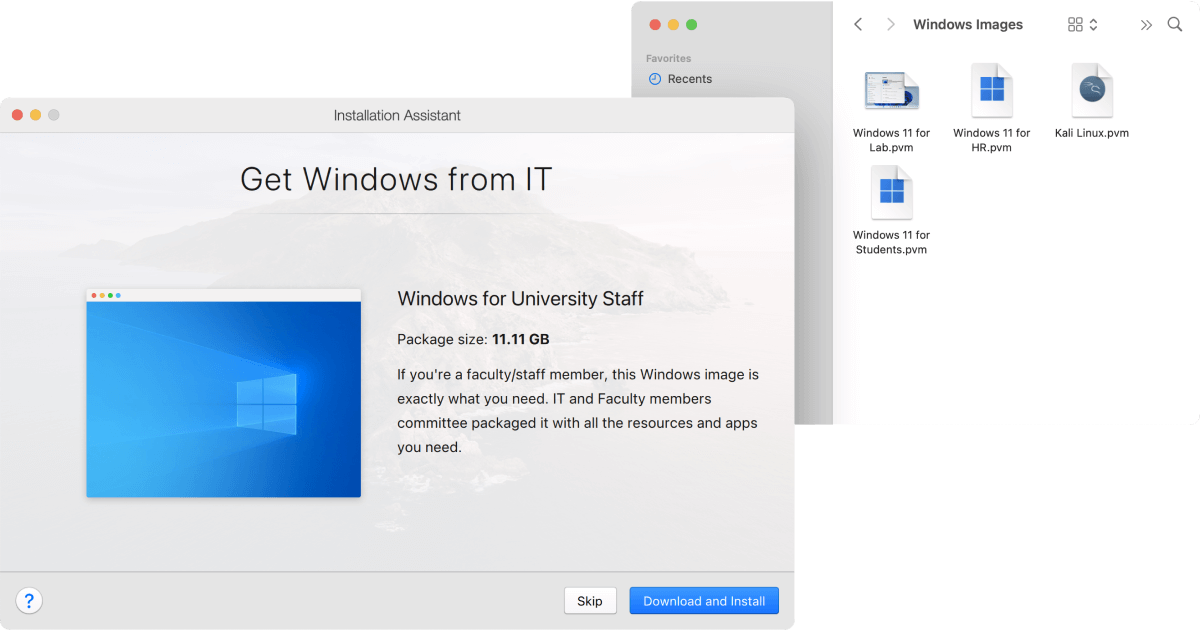The height and width of the screenshot is (630, 1200).
Task: Click the Windows Images title in the toolbar
Action: [968, 24]
